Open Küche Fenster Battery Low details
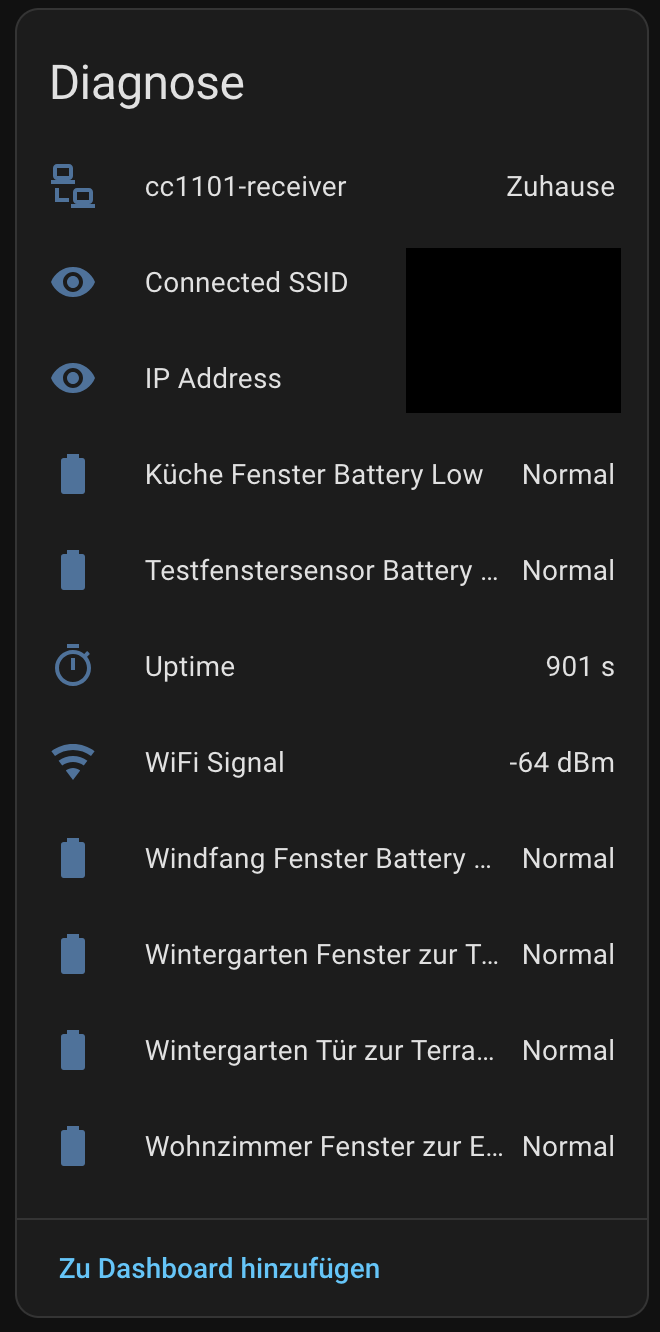 coord(313,475)
